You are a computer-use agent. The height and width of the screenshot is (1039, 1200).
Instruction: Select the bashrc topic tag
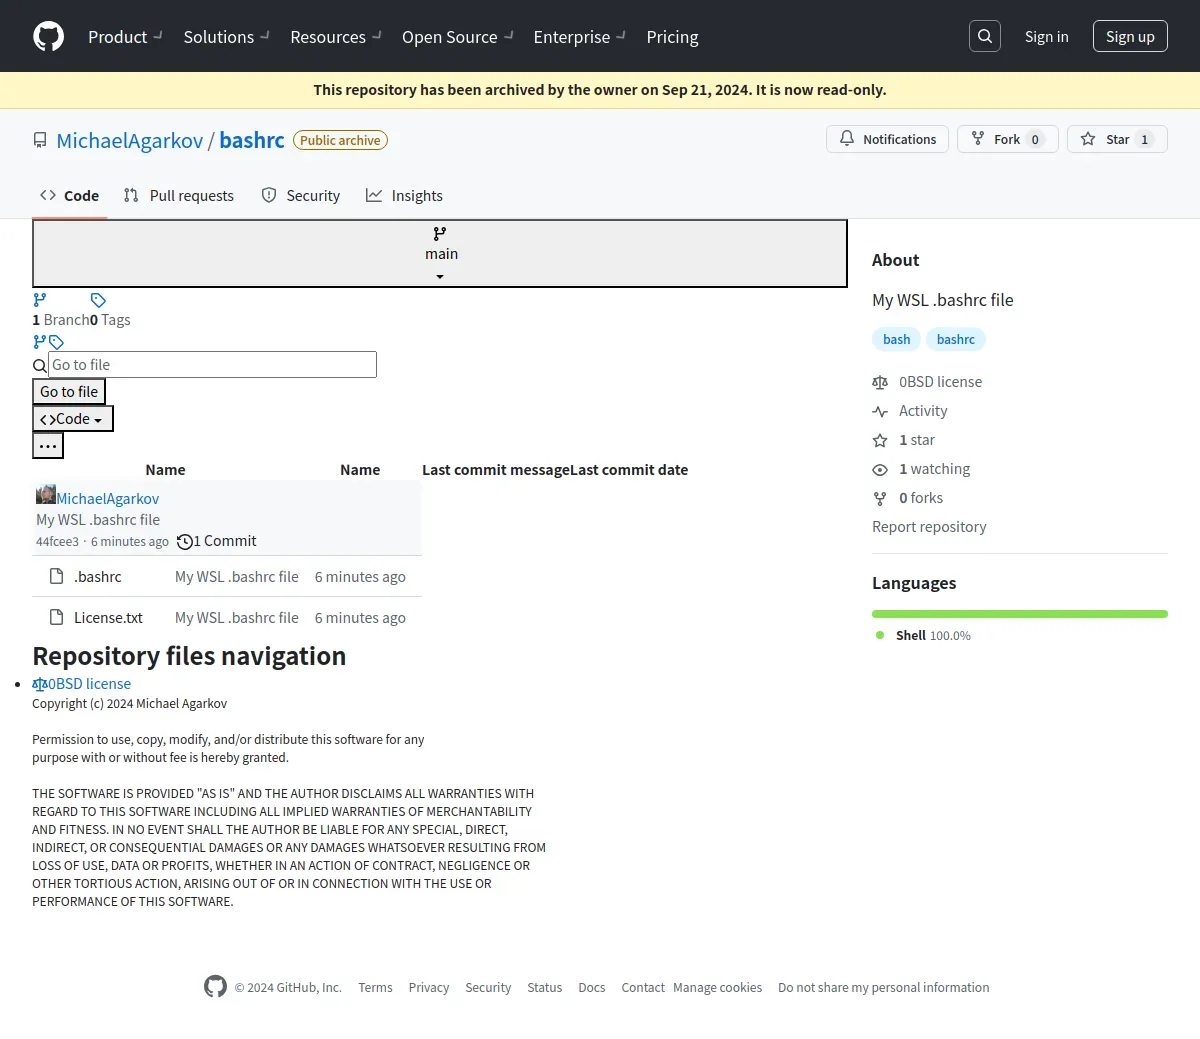(x=956, y=339)
